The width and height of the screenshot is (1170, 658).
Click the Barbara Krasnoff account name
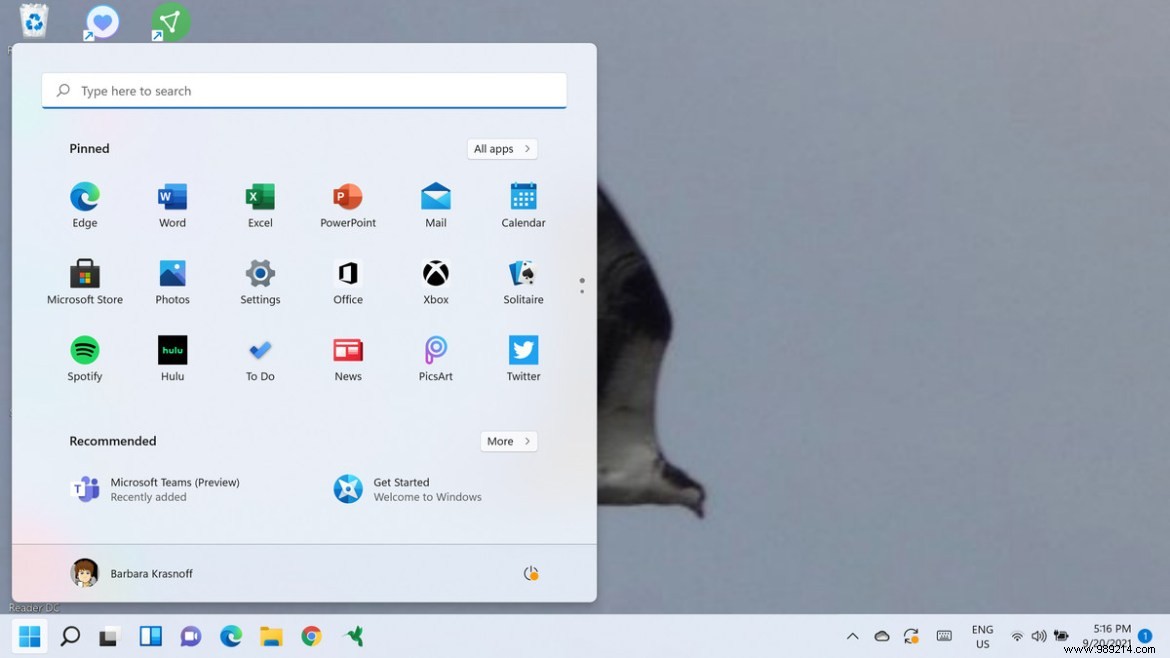pos(152,573)
